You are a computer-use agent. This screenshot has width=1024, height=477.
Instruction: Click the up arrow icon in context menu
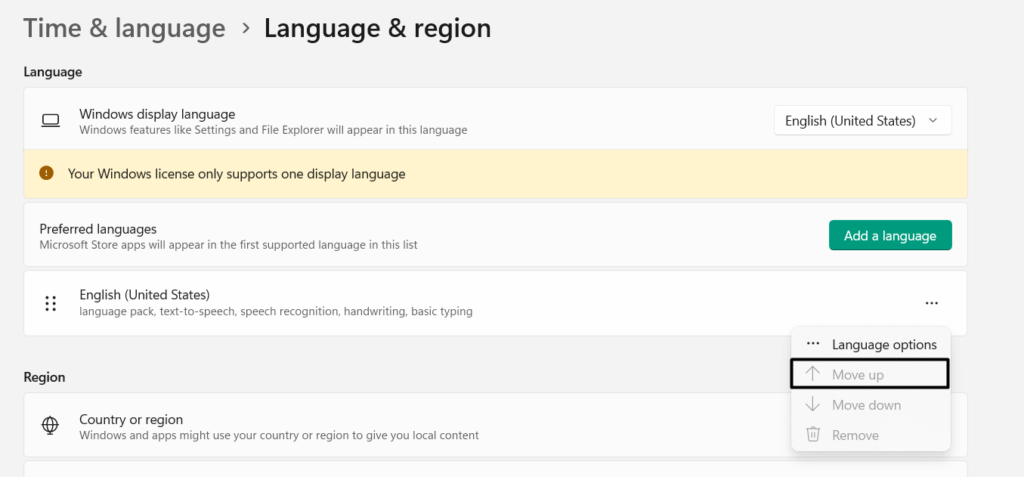[x=813, y=375]
